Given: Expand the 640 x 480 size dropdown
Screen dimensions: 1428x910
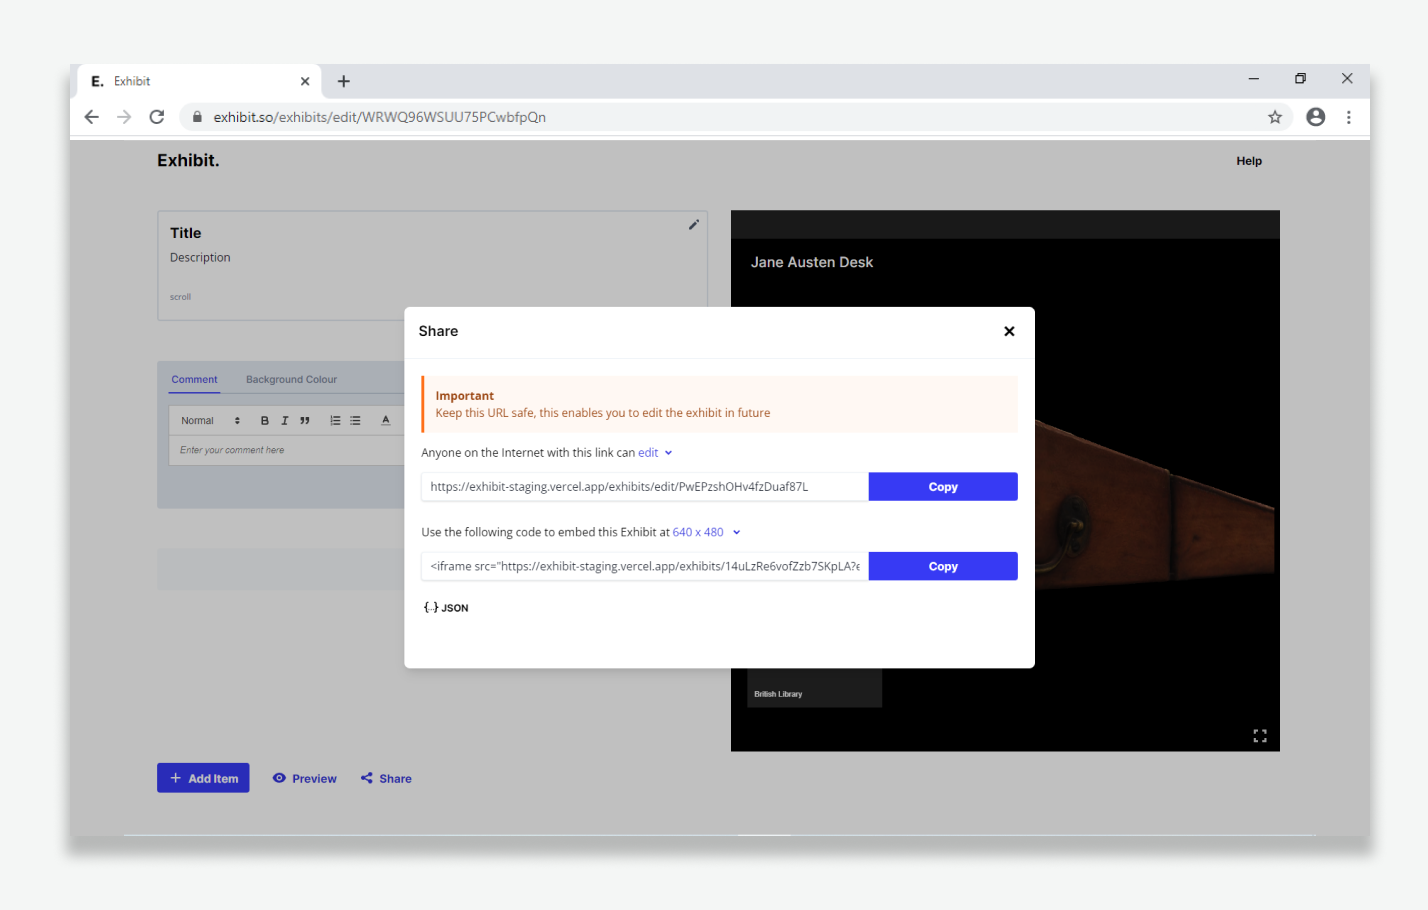Looking at the screenshot, I should [706, 532].
